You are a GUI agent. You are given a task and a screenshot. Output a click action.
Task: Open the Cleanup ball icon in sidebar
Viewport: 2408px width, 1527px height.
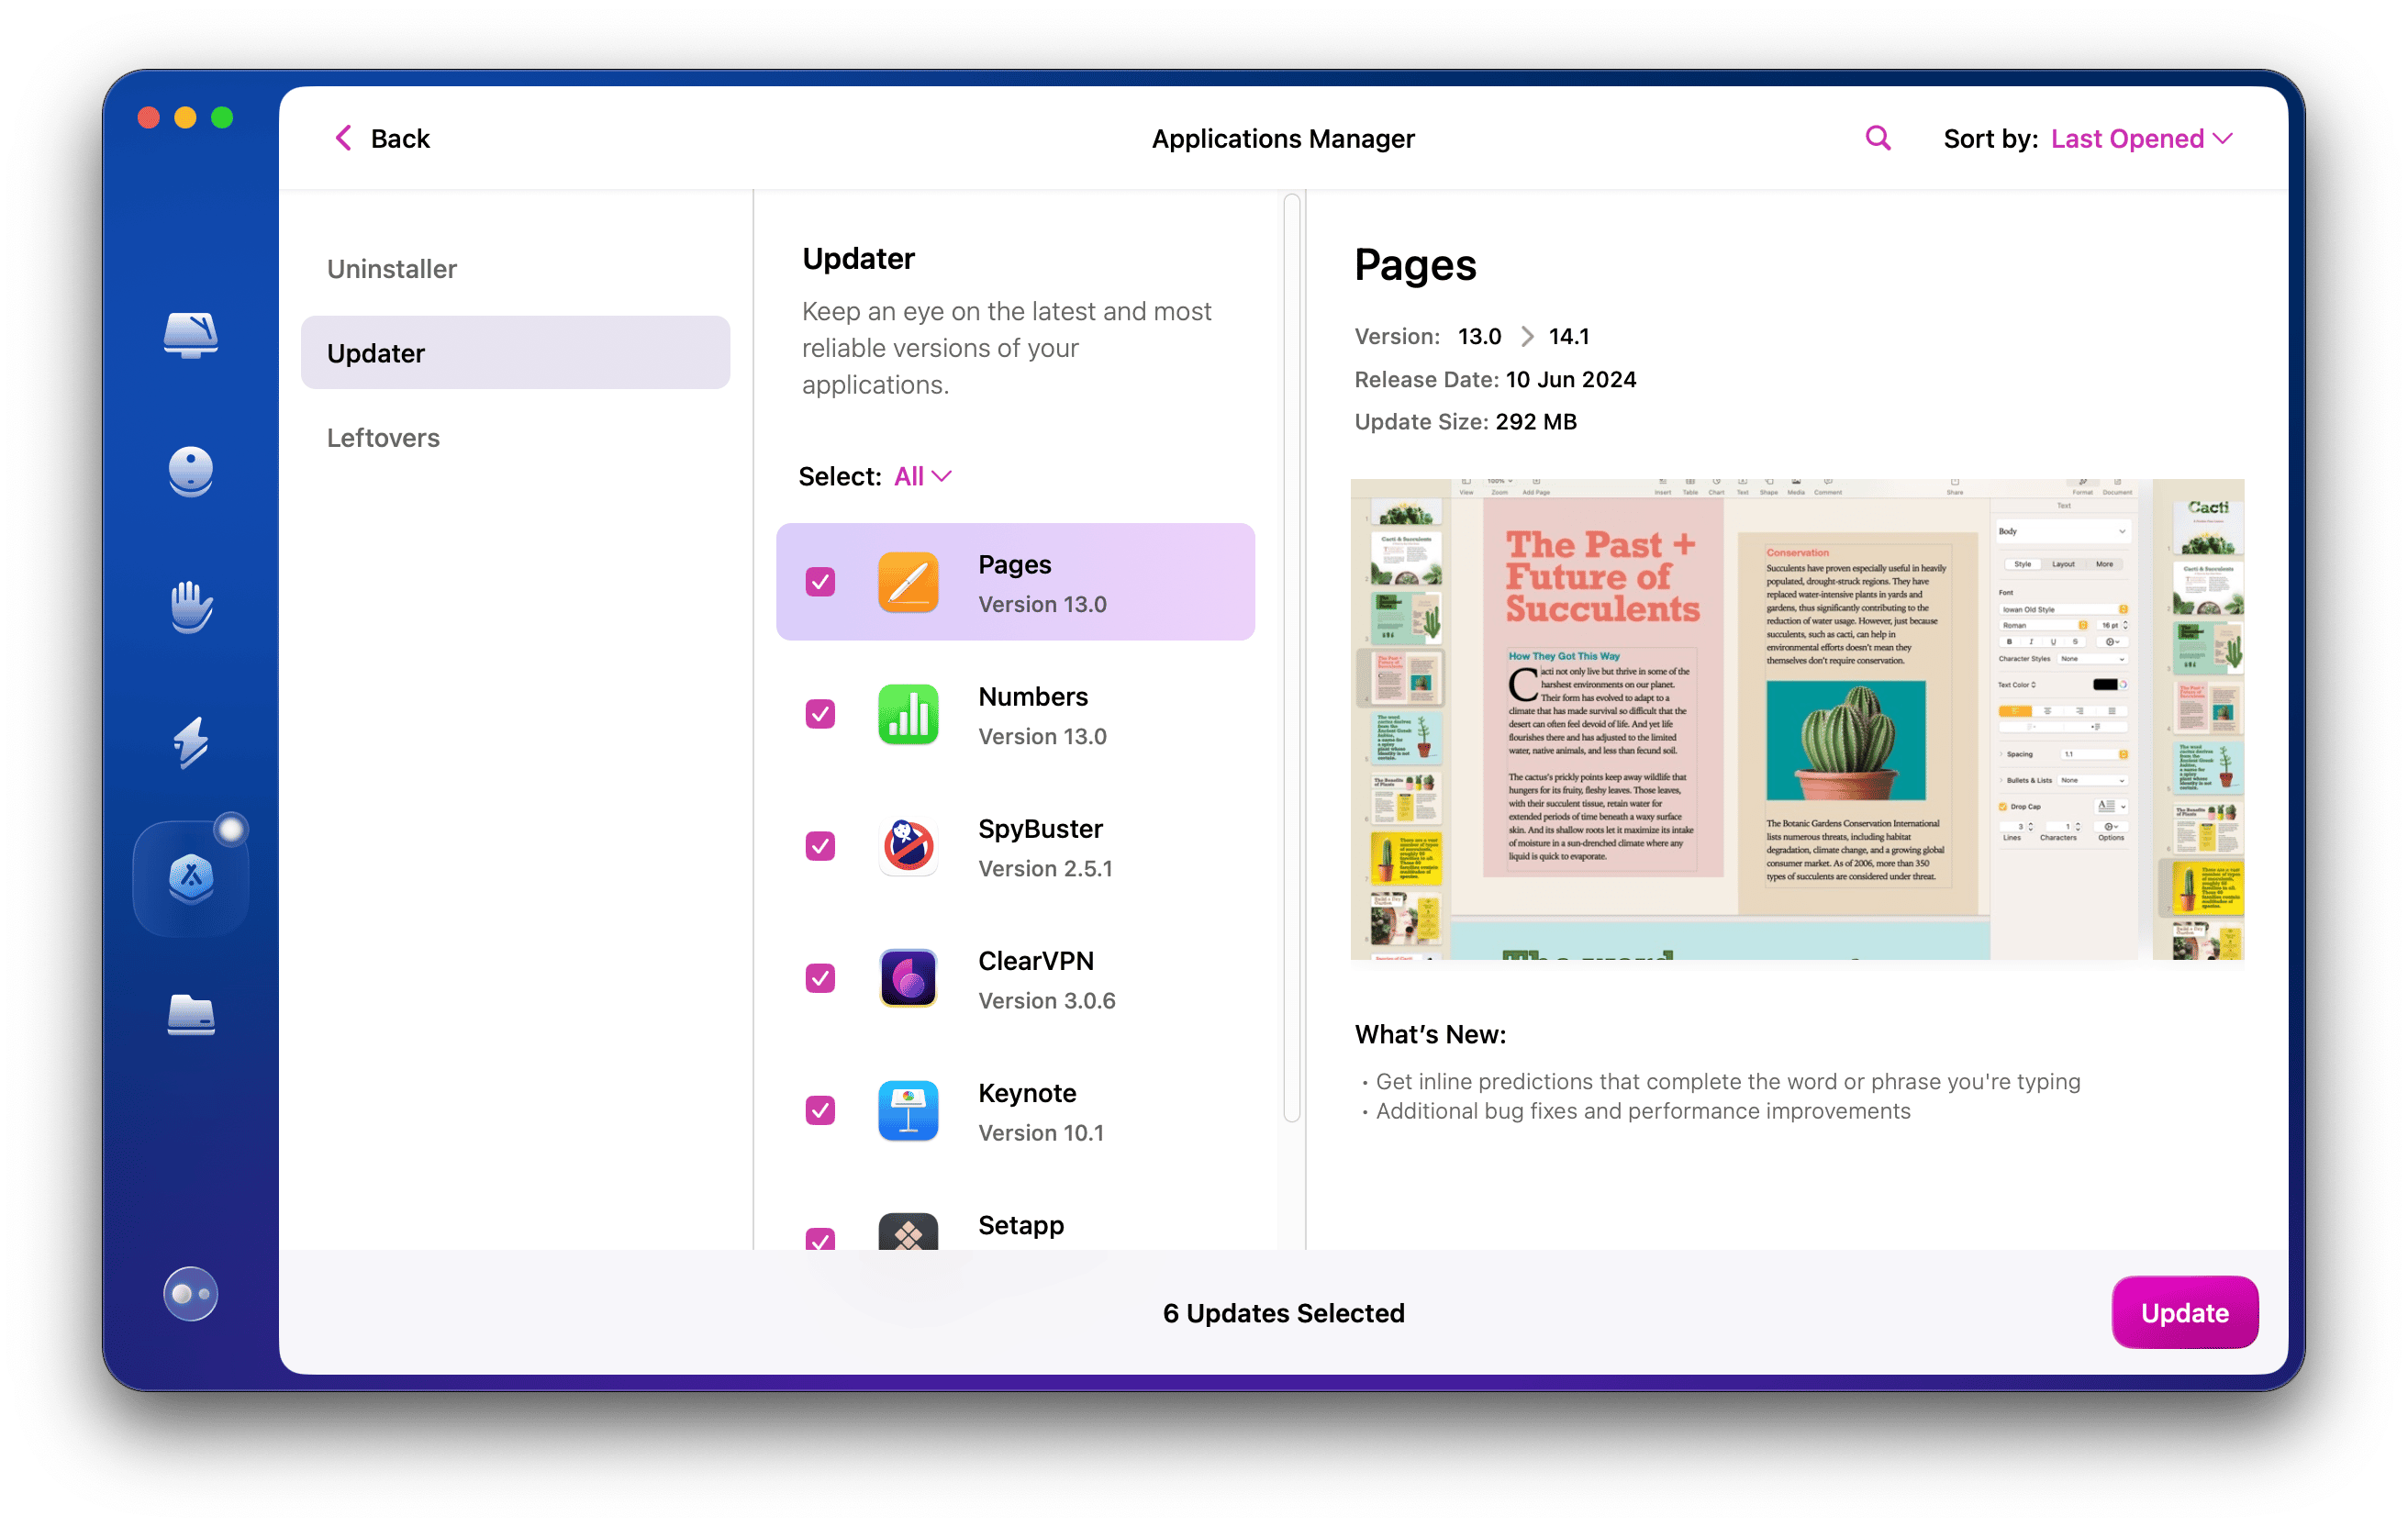[x=190, y=471]
